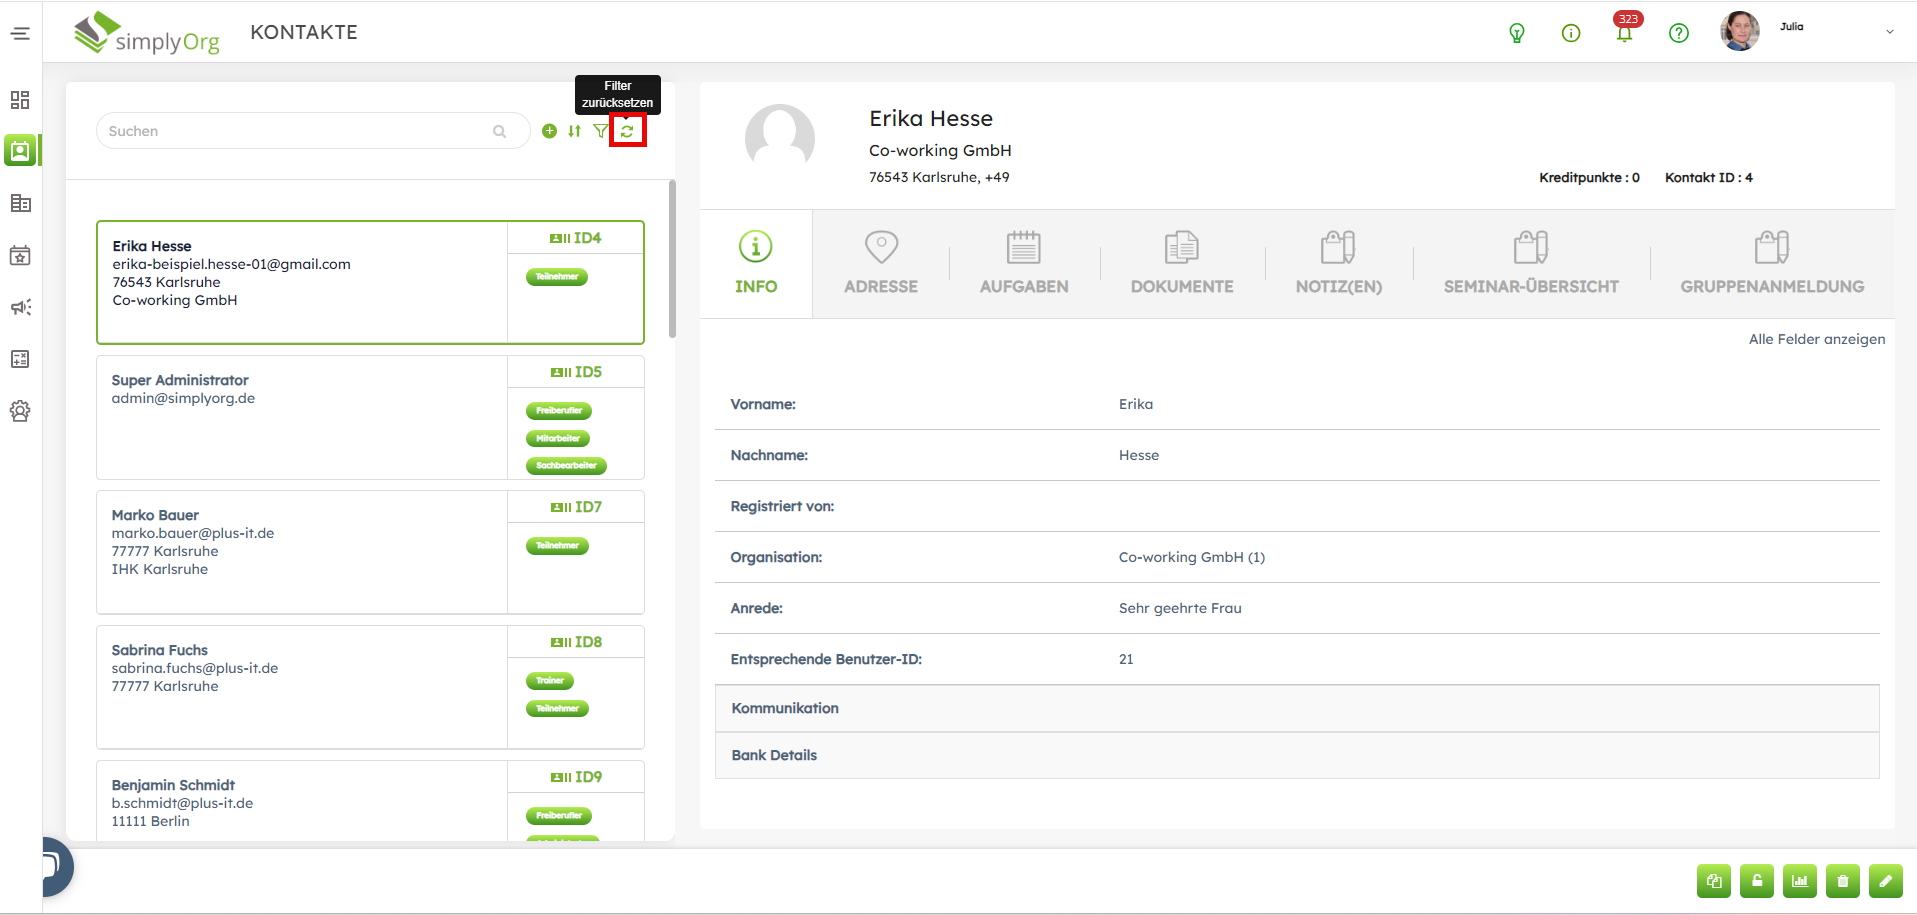Open the contact filter funnel icon
The width and height of the screenshot is (1917, 915).
coord(600,131)
